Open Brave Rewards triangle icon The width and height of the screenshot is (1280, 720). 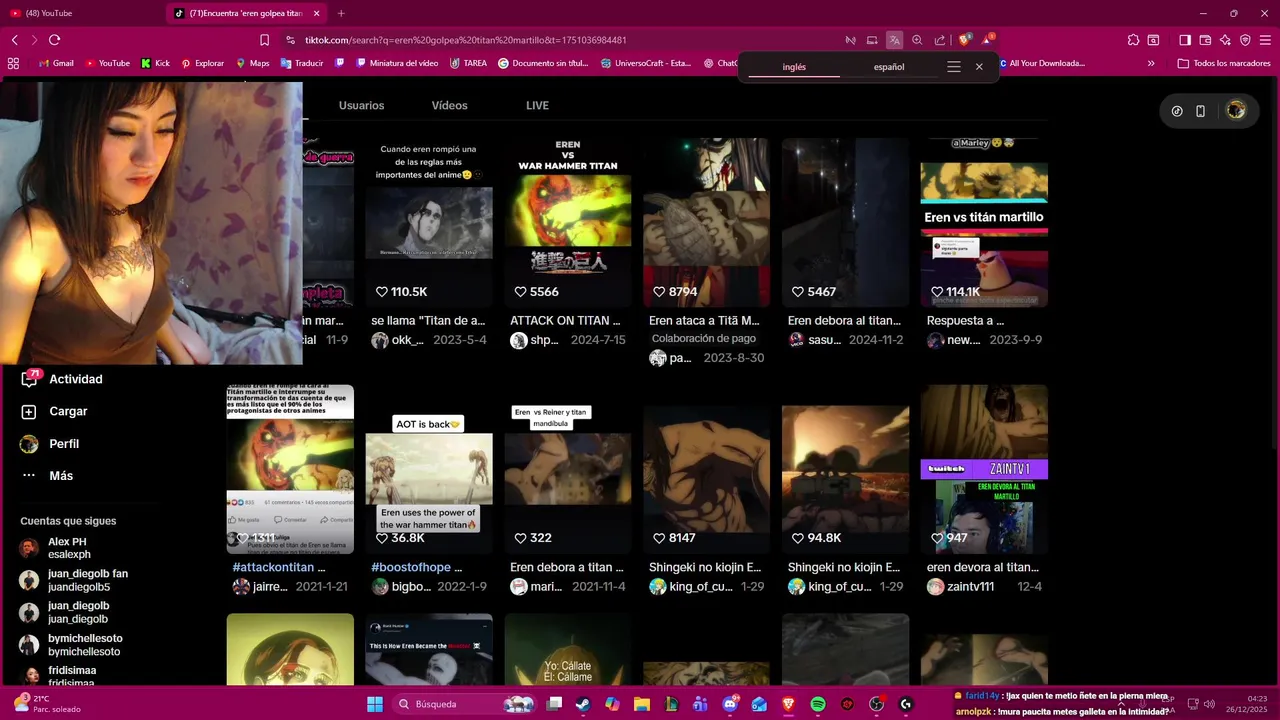click(x=988, y=40)
